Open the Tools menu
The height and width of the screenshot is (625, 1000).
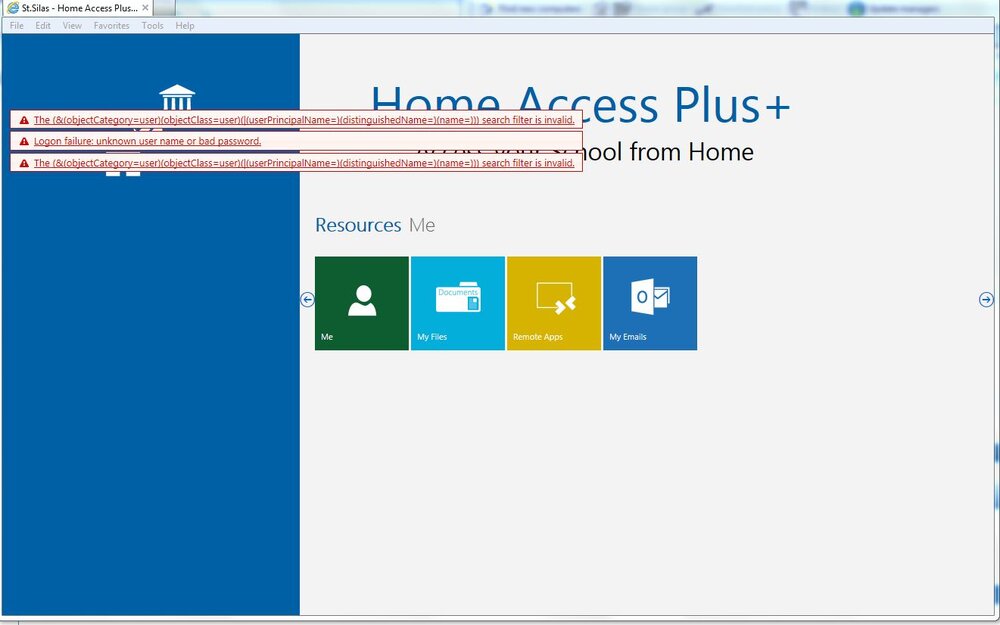click(x=152, y=26)
